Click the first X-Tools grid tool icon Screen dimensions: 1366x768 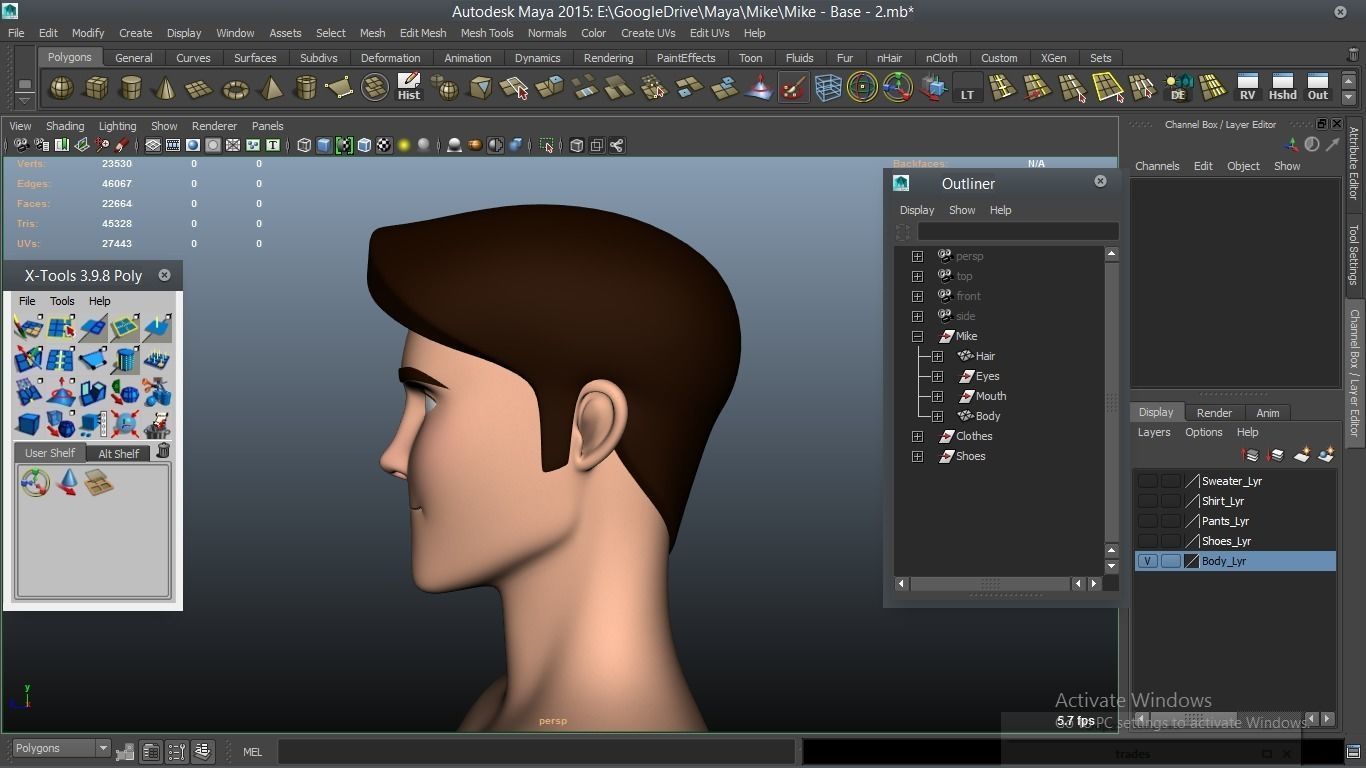pos(28,327)
